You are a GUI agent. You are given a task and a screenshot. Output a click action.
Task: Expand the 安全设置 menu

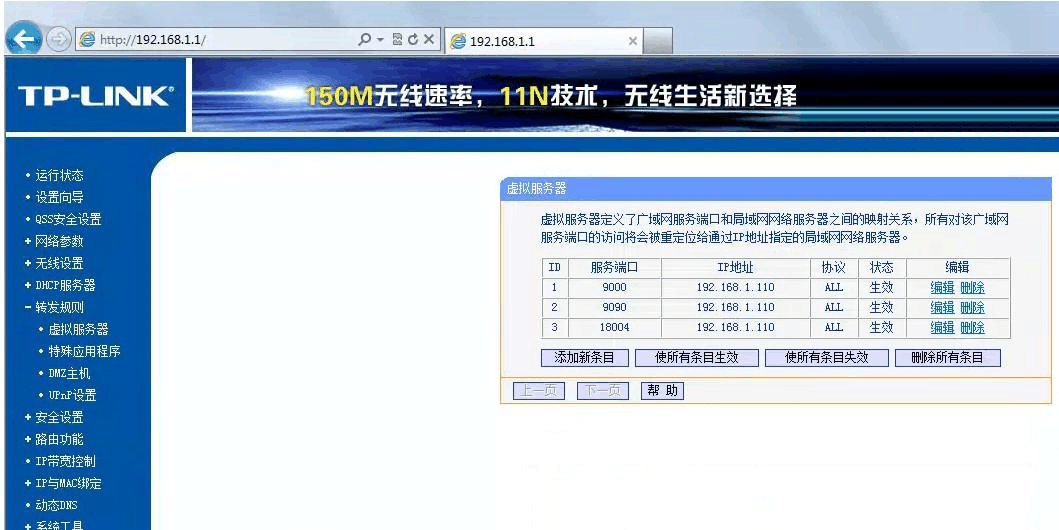59,417
